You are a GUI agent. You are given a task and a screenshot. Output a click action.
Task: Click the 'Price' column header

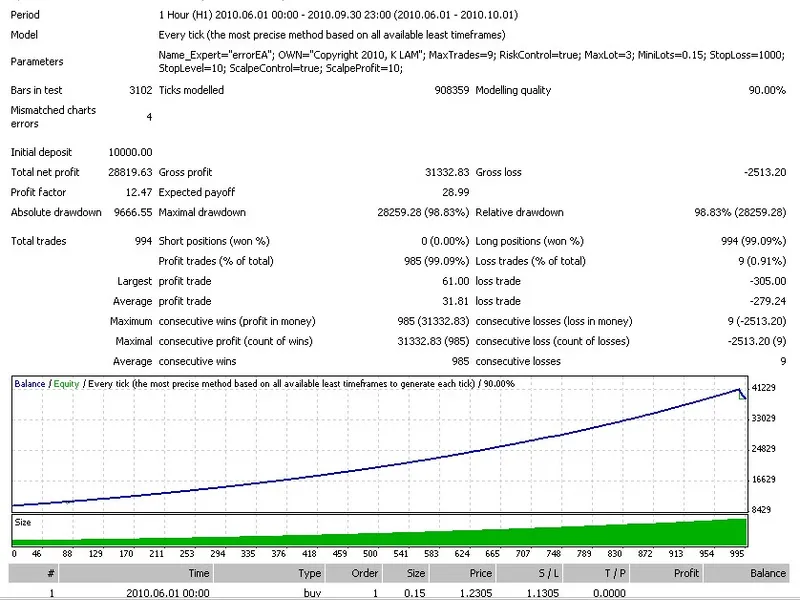(x=463, y=573)
